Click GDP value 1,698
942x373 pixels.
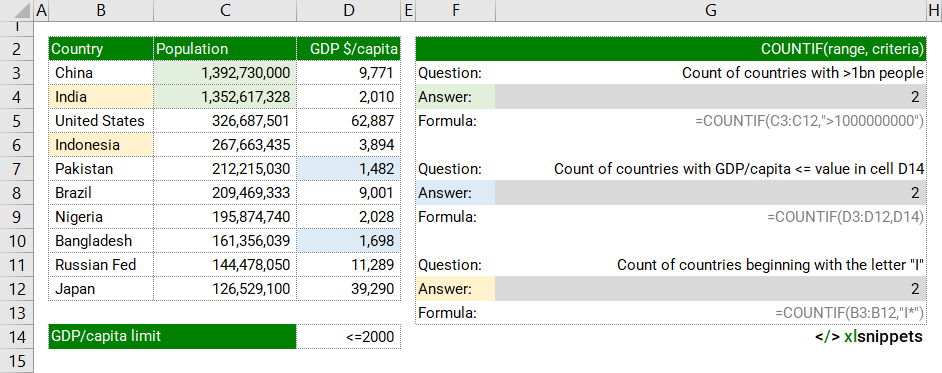click(348, 241)
